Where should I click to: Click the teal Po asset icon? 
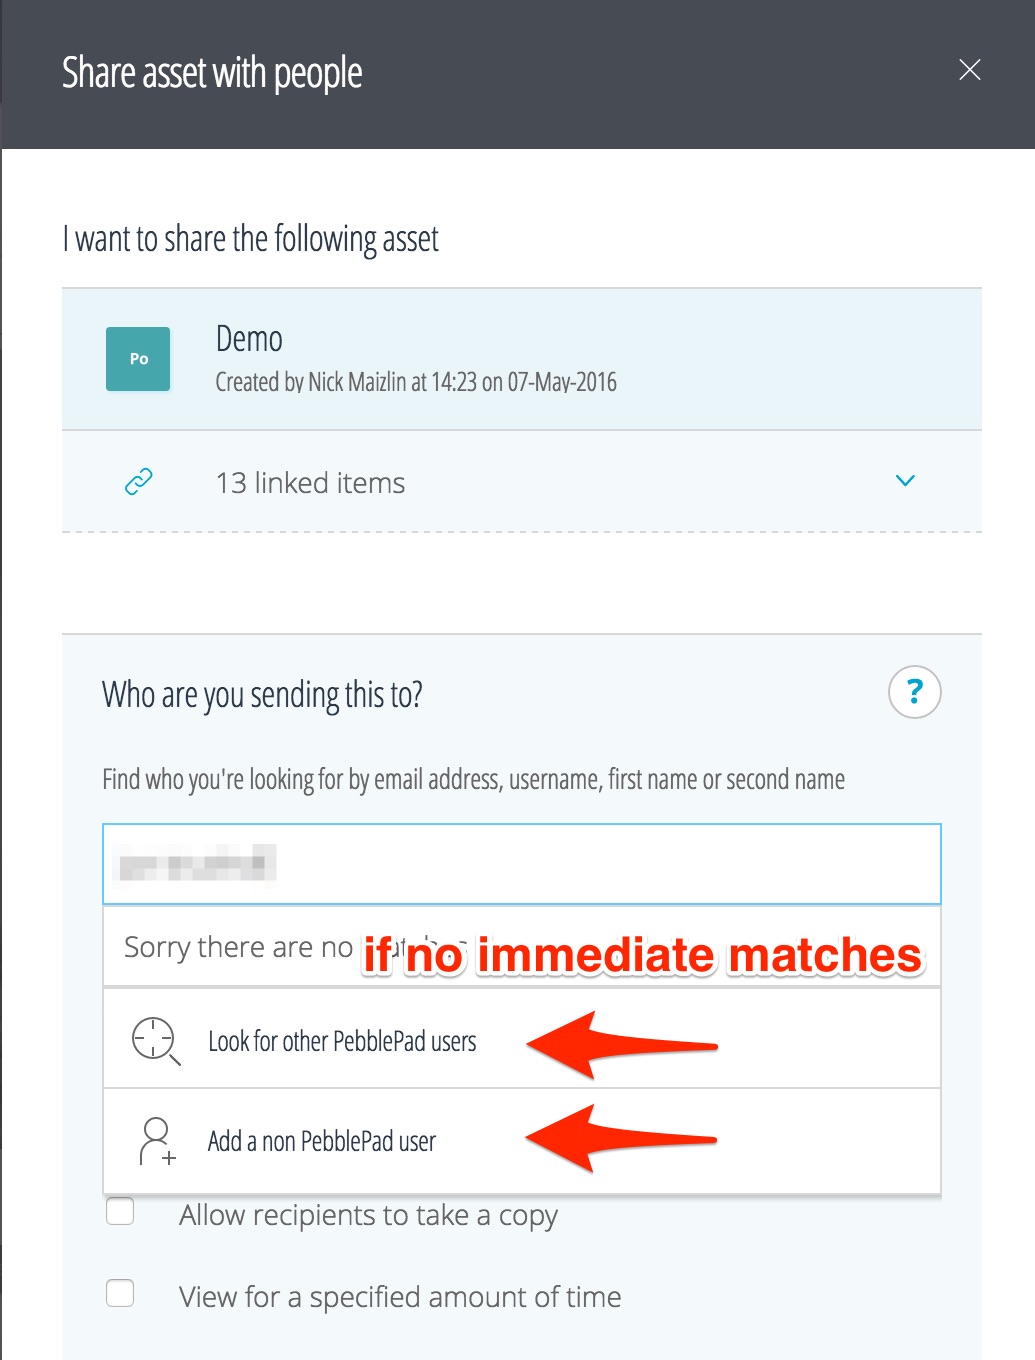tap(138, 359)
